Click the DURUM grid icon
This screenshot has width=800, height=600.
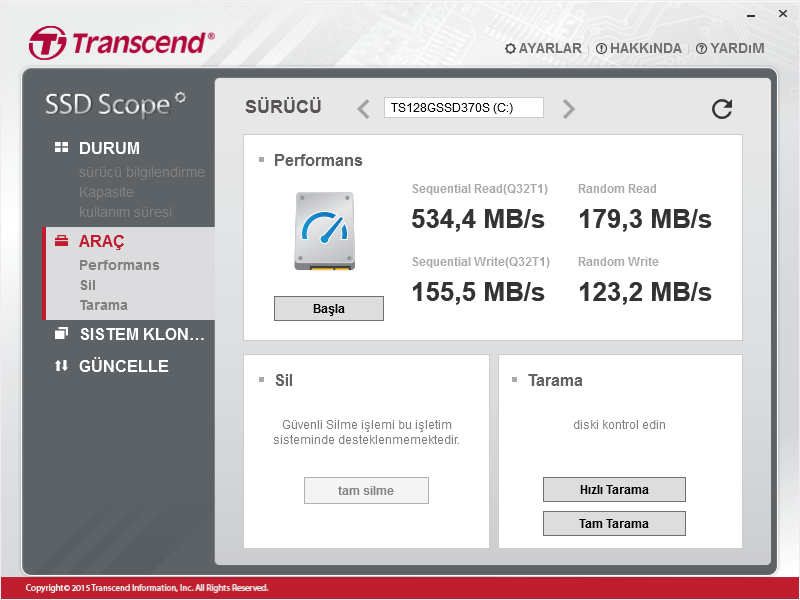61,147
